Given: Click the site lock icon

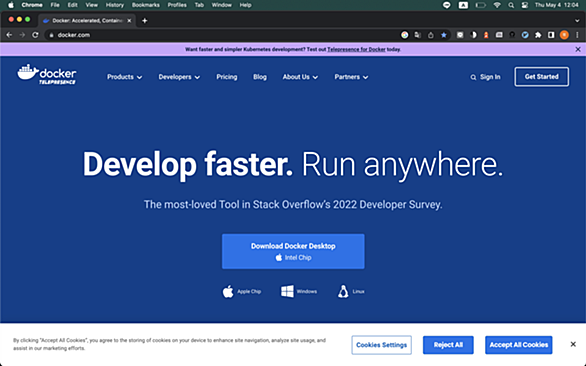Looking at the screenshot, I should 52,35.
